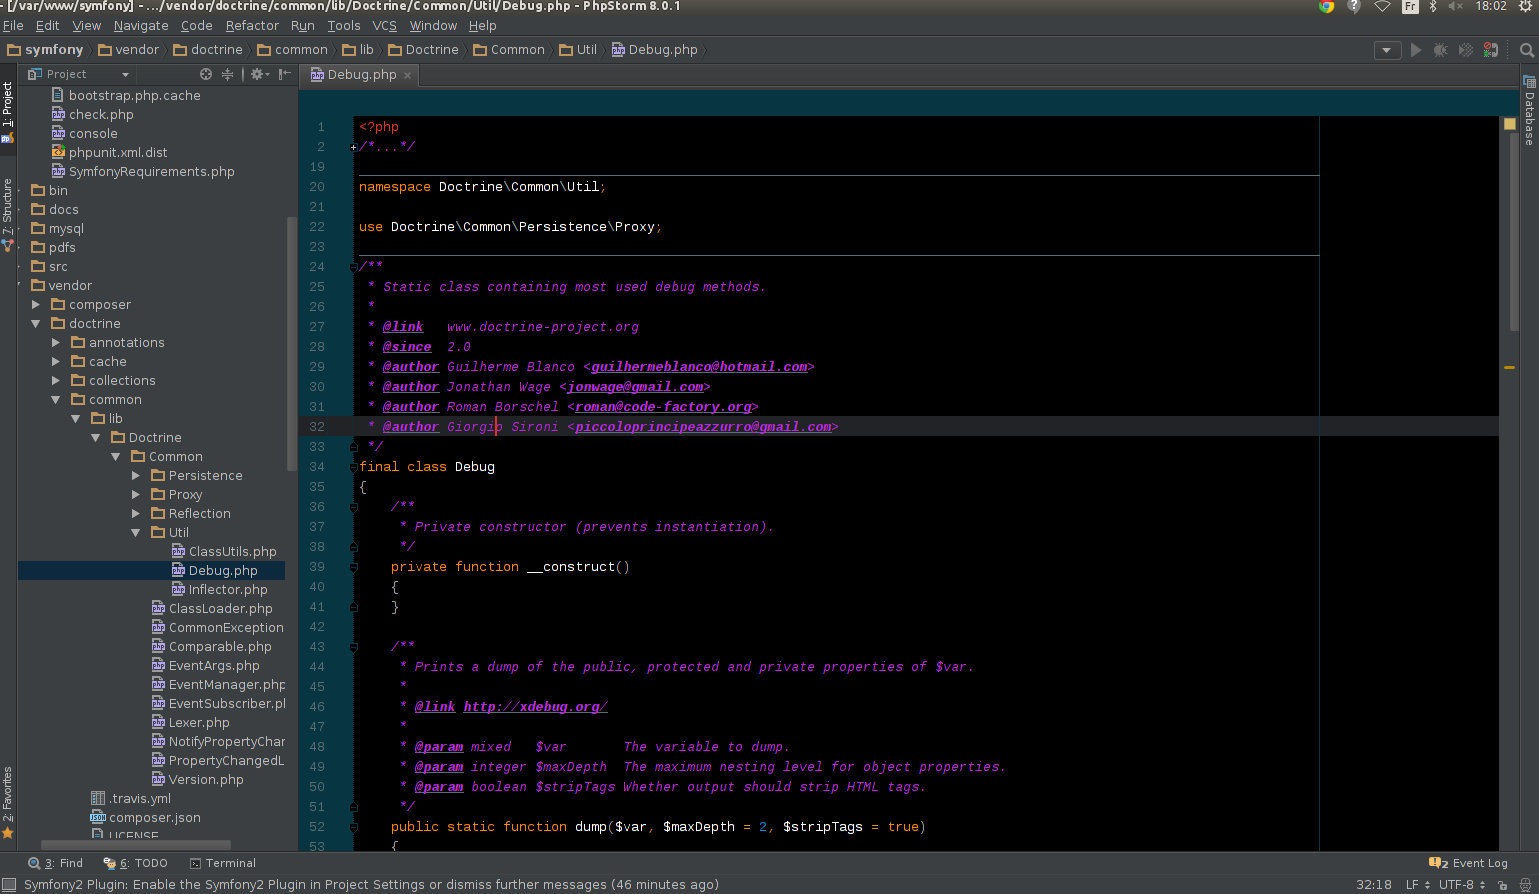Image resolution: width=1539 pixels, height=894 pixels.
Task: Click the lock read-only icon in status bar
Action: click(x=1502, y=885)
